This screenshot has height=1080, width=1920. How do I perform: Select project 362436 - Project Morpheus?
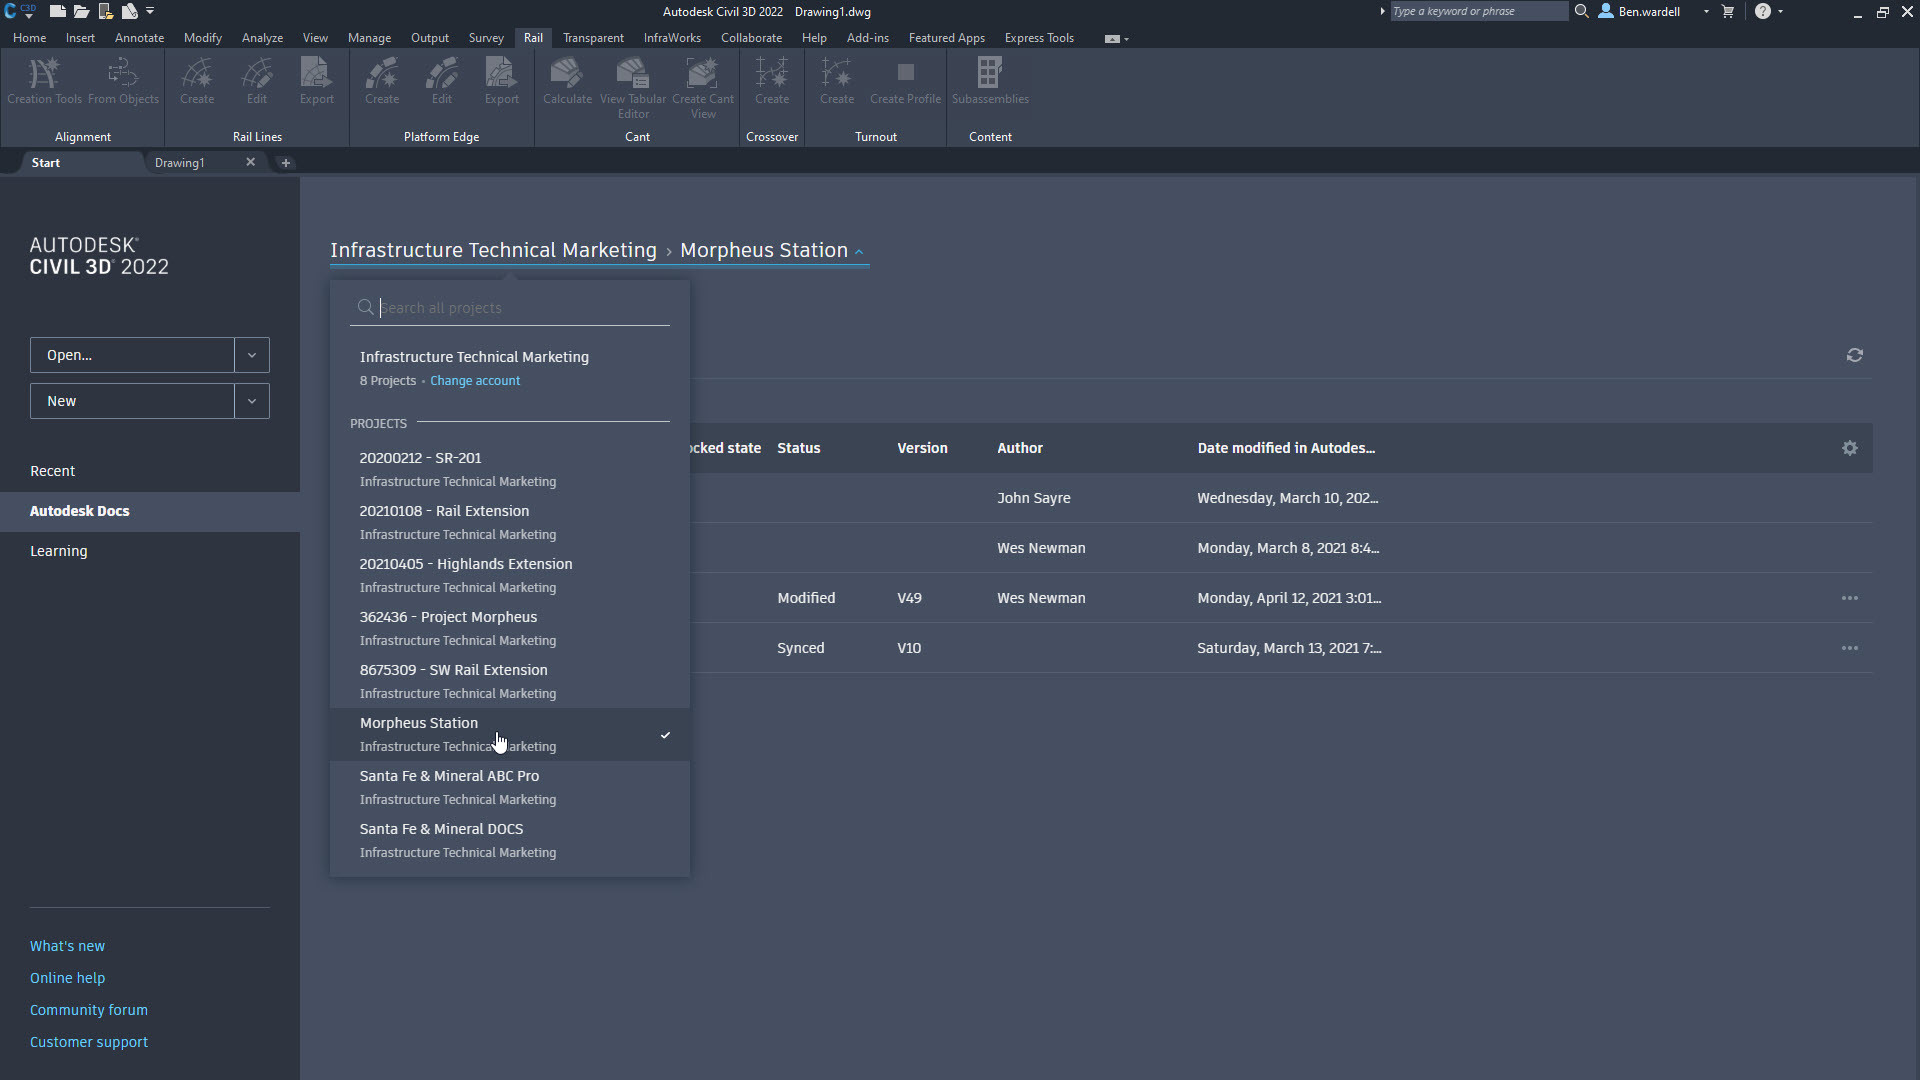[x=510, y=628]
